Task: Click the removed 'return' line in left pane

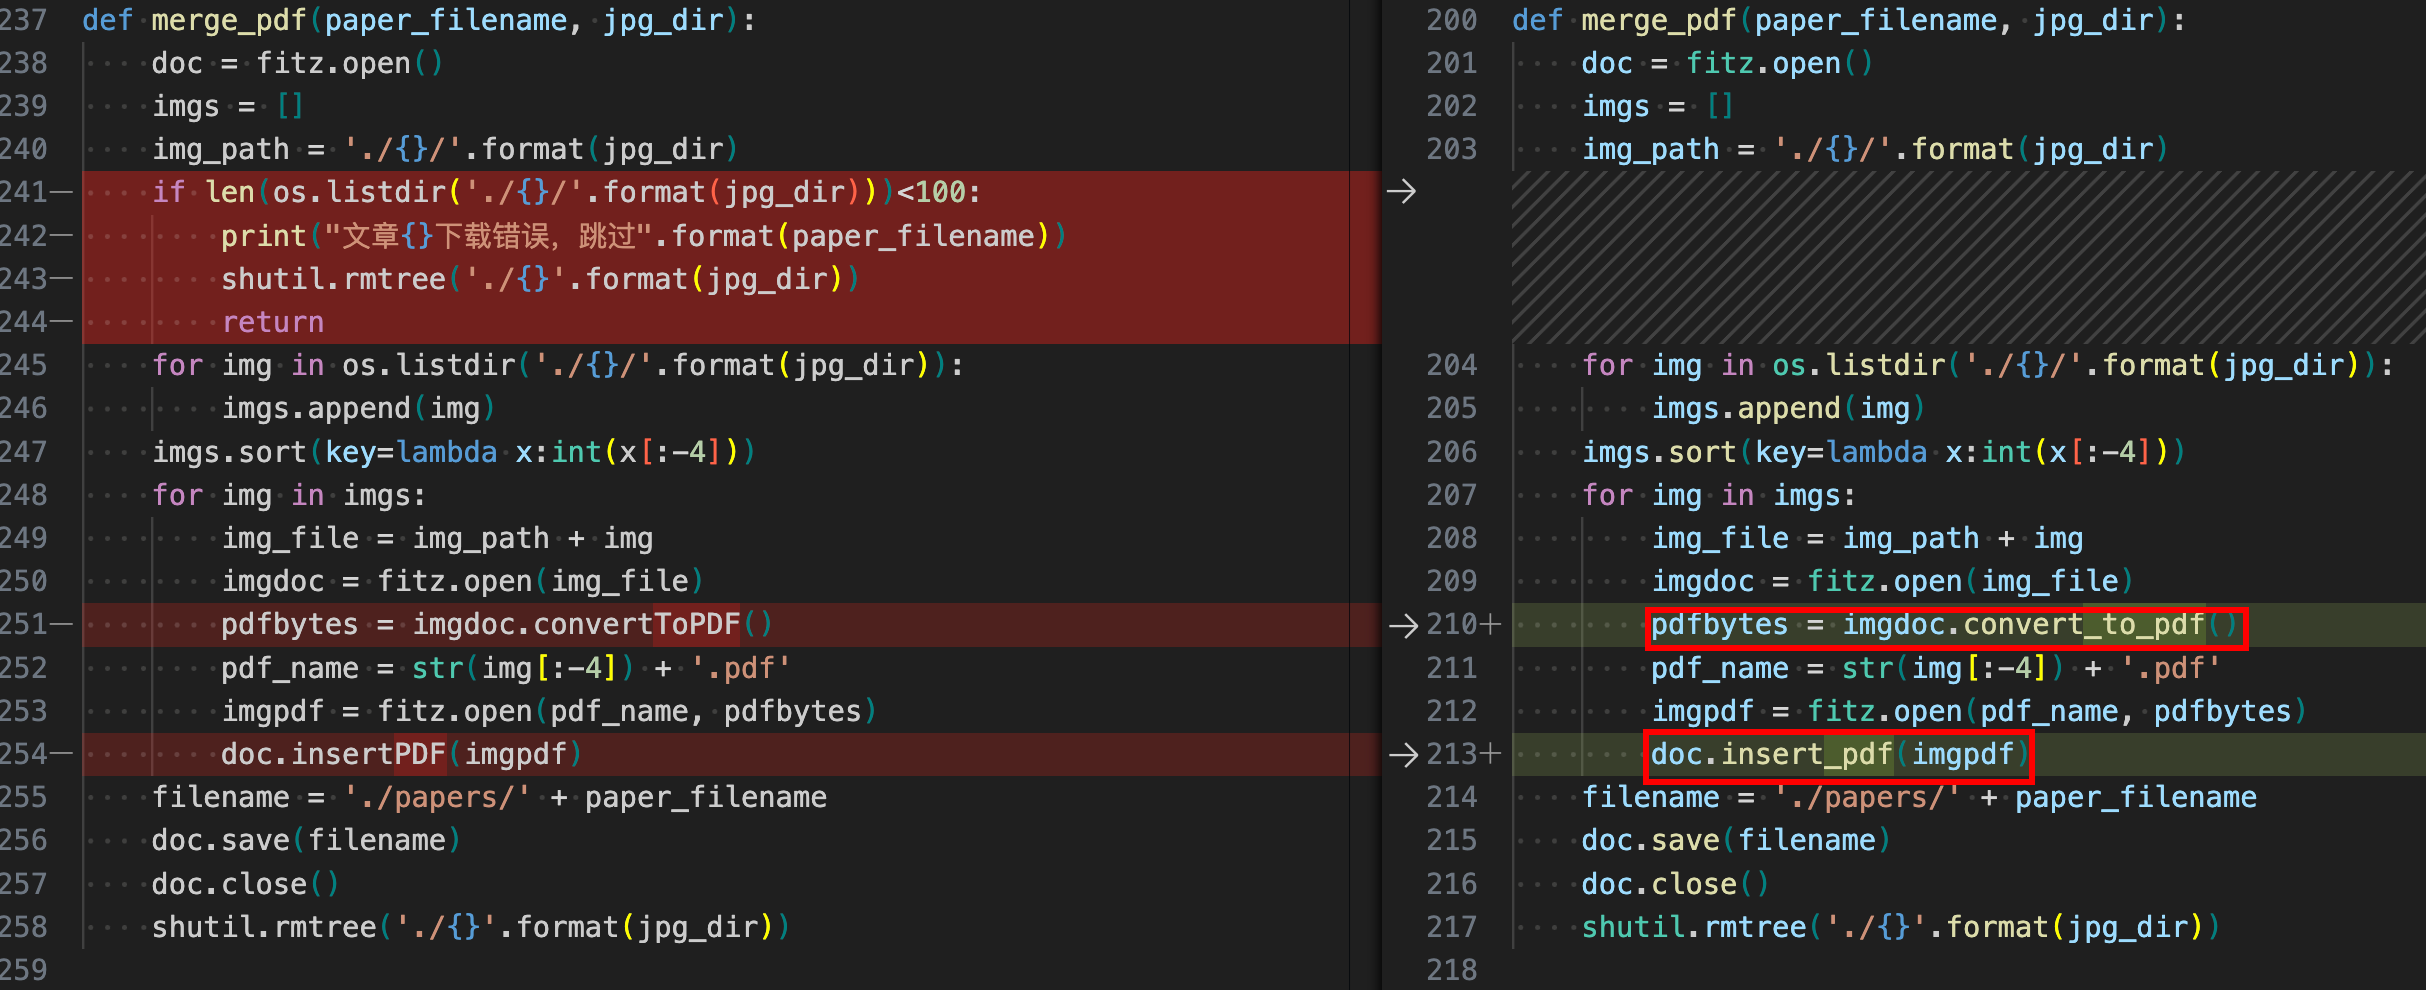Action: click(x=273, y=322)
